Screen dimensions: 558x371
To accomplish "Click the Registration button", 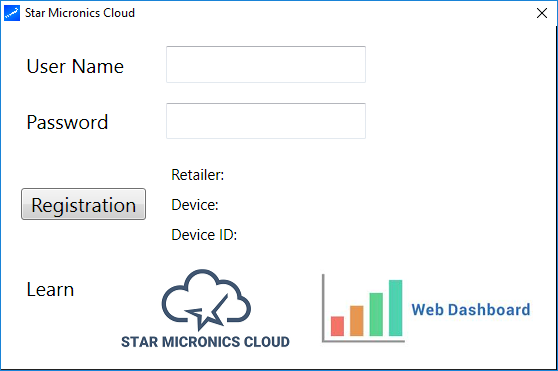I will (x=84, y=204).
